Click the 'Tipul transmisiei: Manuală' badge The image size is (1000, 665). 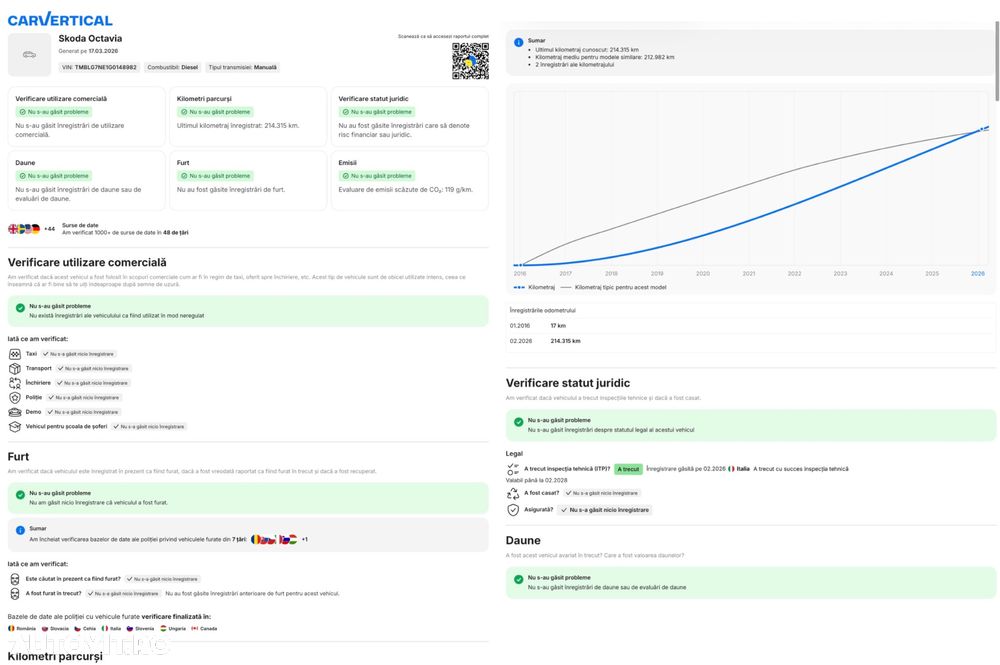pyautogui.click(x=242, y=67)
